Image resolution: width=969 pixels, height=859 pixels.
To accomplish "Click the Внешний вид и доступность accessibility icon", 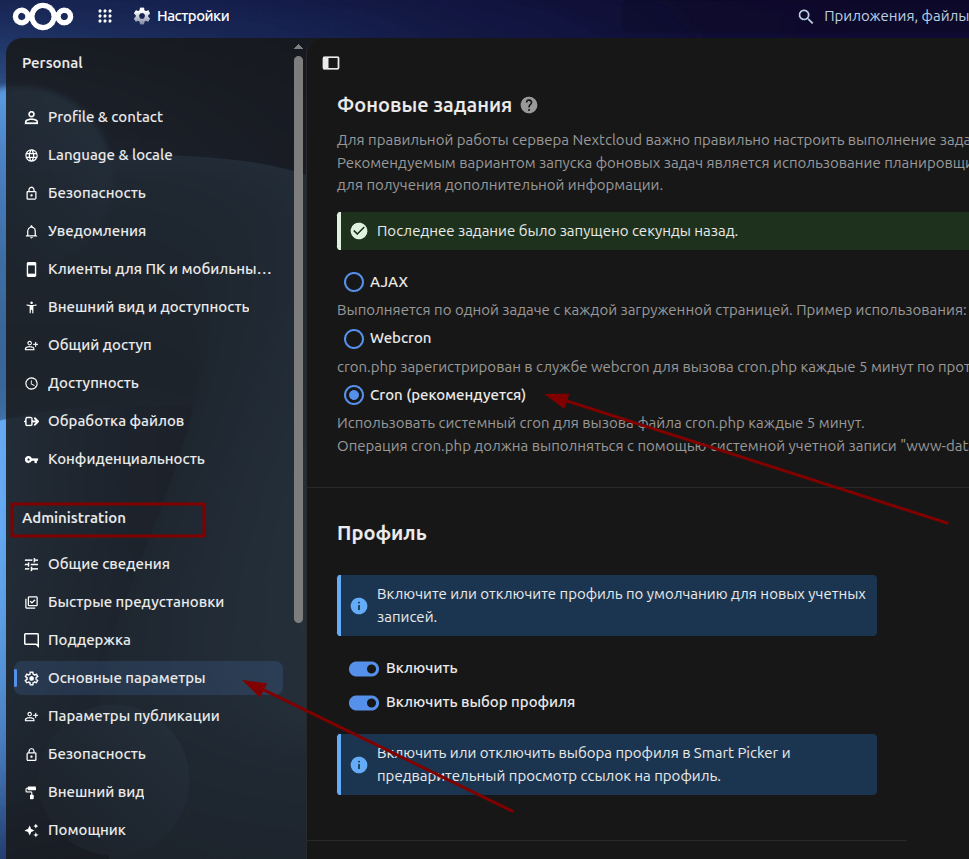I will tap(32, 307).
